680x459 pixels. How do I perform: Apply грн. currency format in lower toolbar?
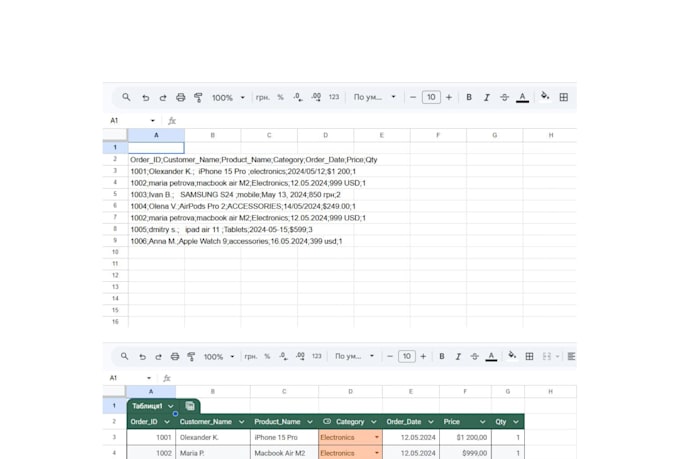tap(251, 356)
